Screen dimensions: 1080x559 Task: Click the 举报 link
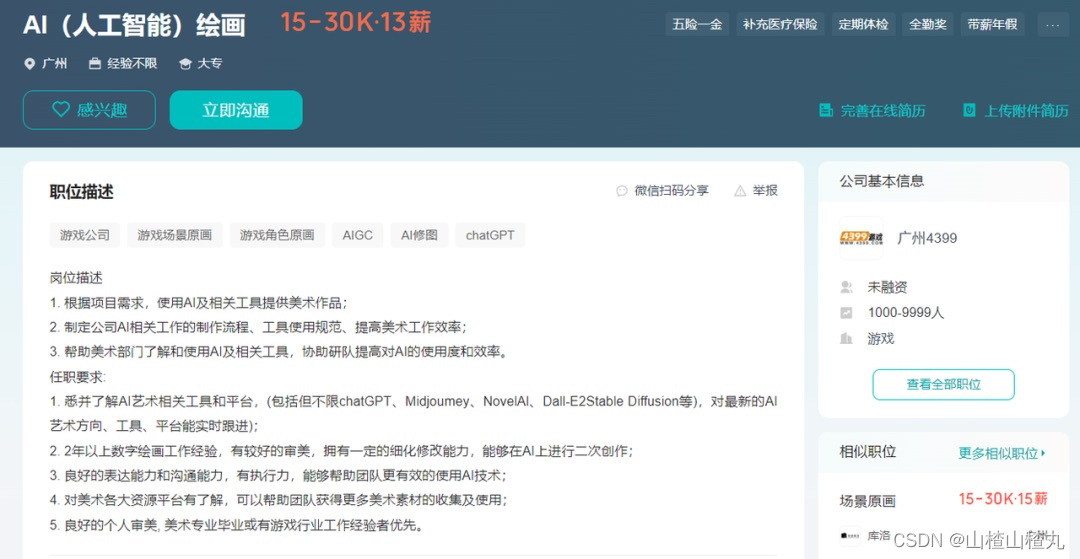(x=765, y=191)
